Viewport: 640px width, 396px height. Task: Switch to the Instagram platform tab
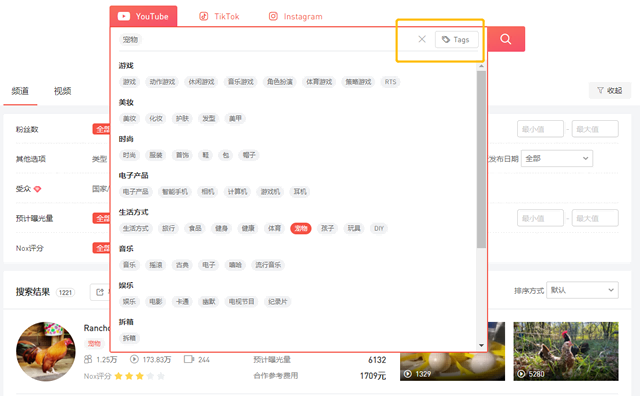pos(296,16)
